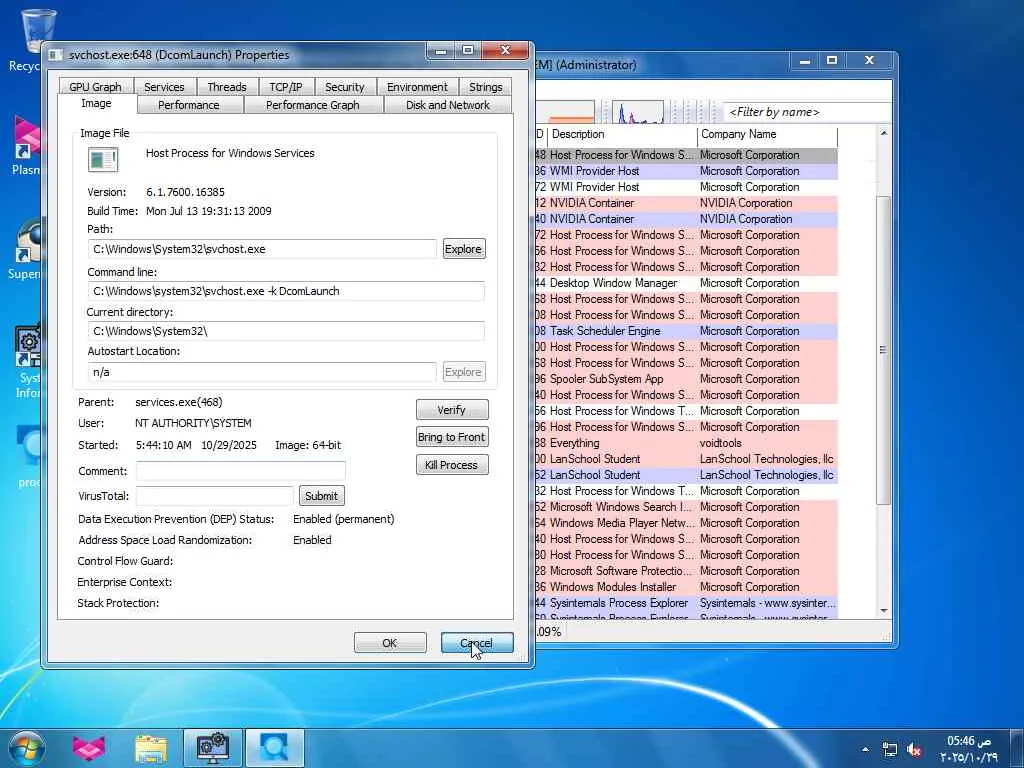1024x768 pixels.
Task: Open the Windows Start menu
Action: tap(26, 748)
